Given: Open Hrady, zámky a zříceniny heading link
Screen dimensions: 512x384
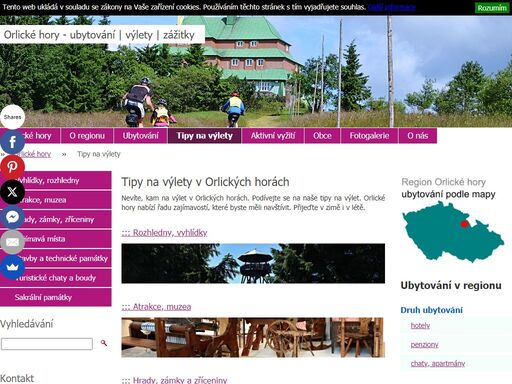Looking at the screenshot, I should [174, 380].
